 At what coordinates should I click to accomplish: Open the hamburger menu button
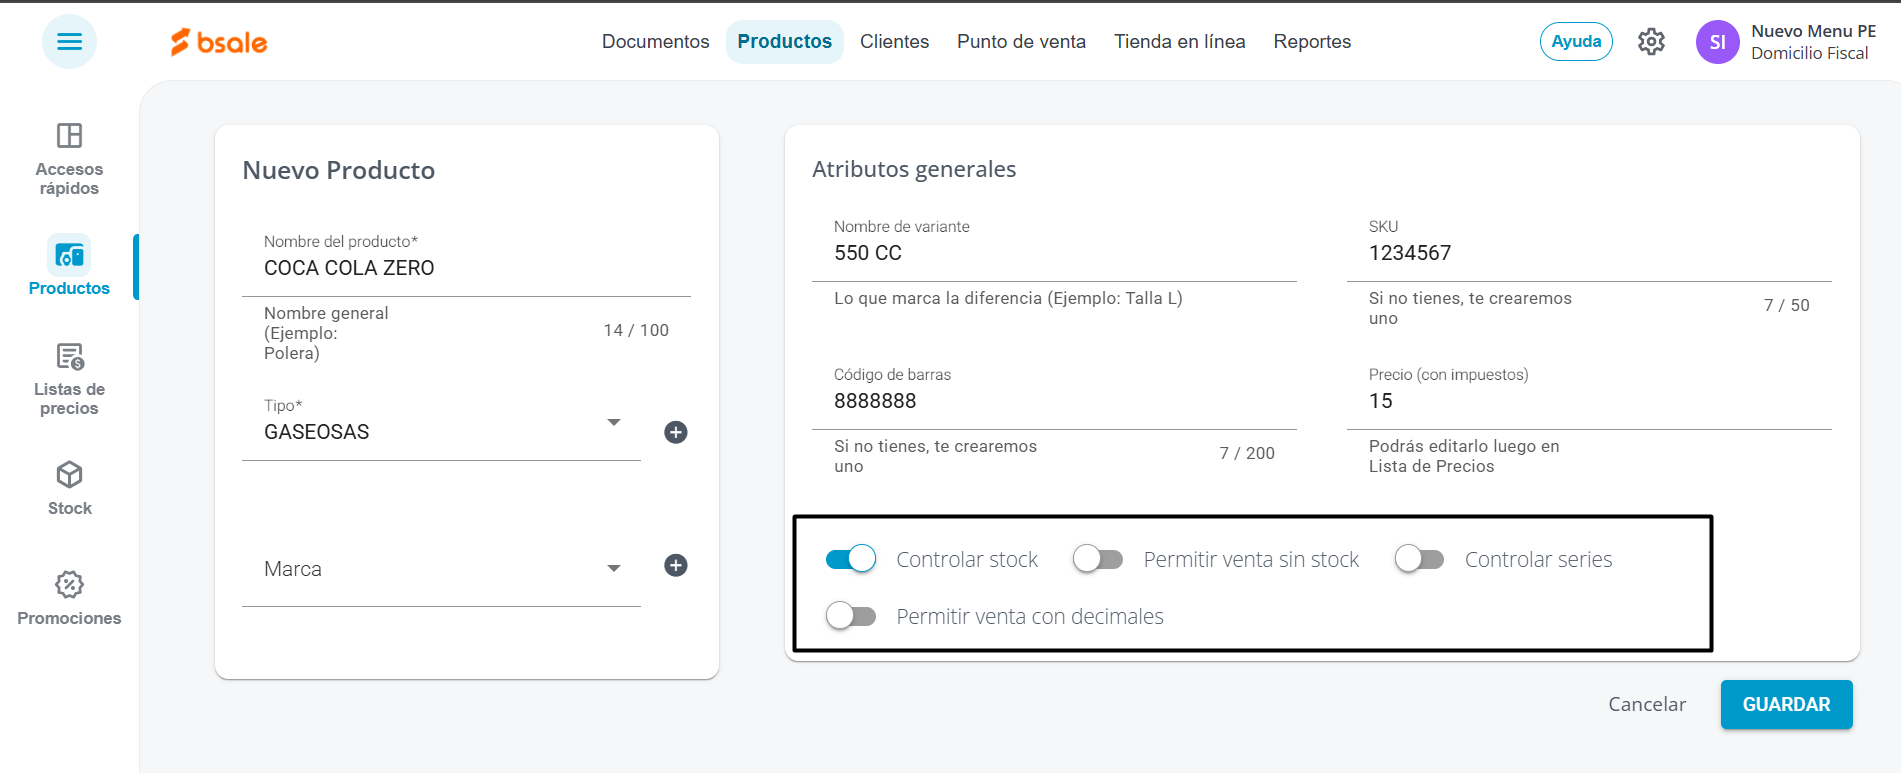(69, 42)
